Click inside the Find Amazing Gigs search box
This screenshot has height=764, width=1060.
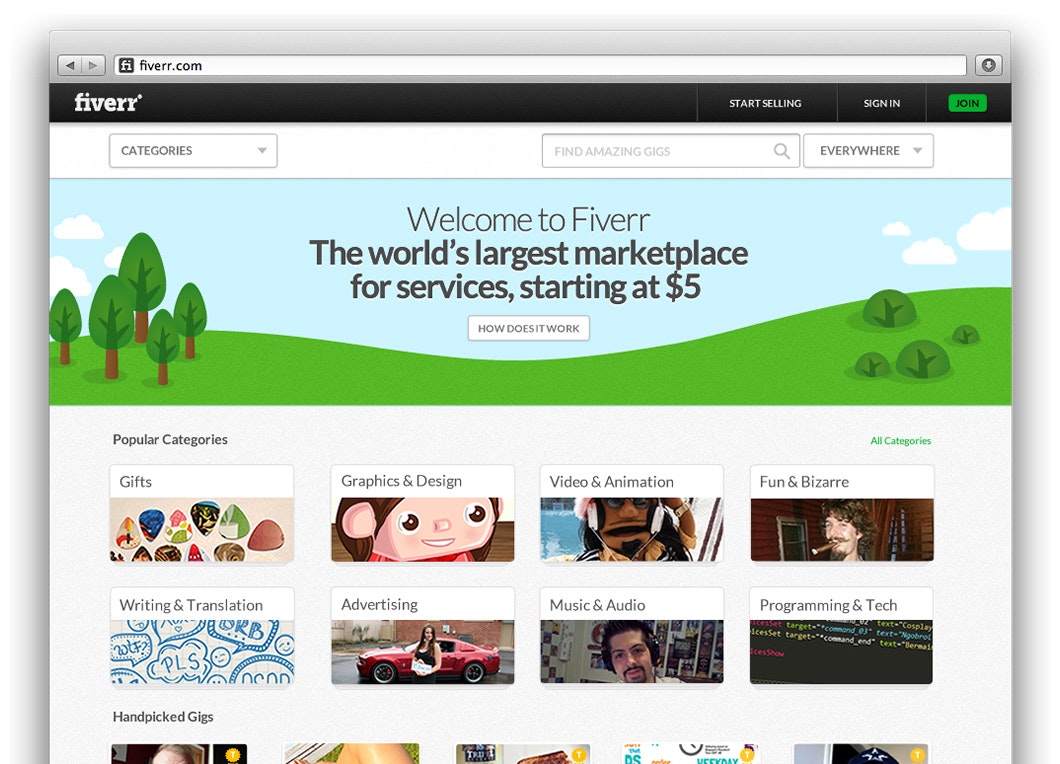(650, 150)
